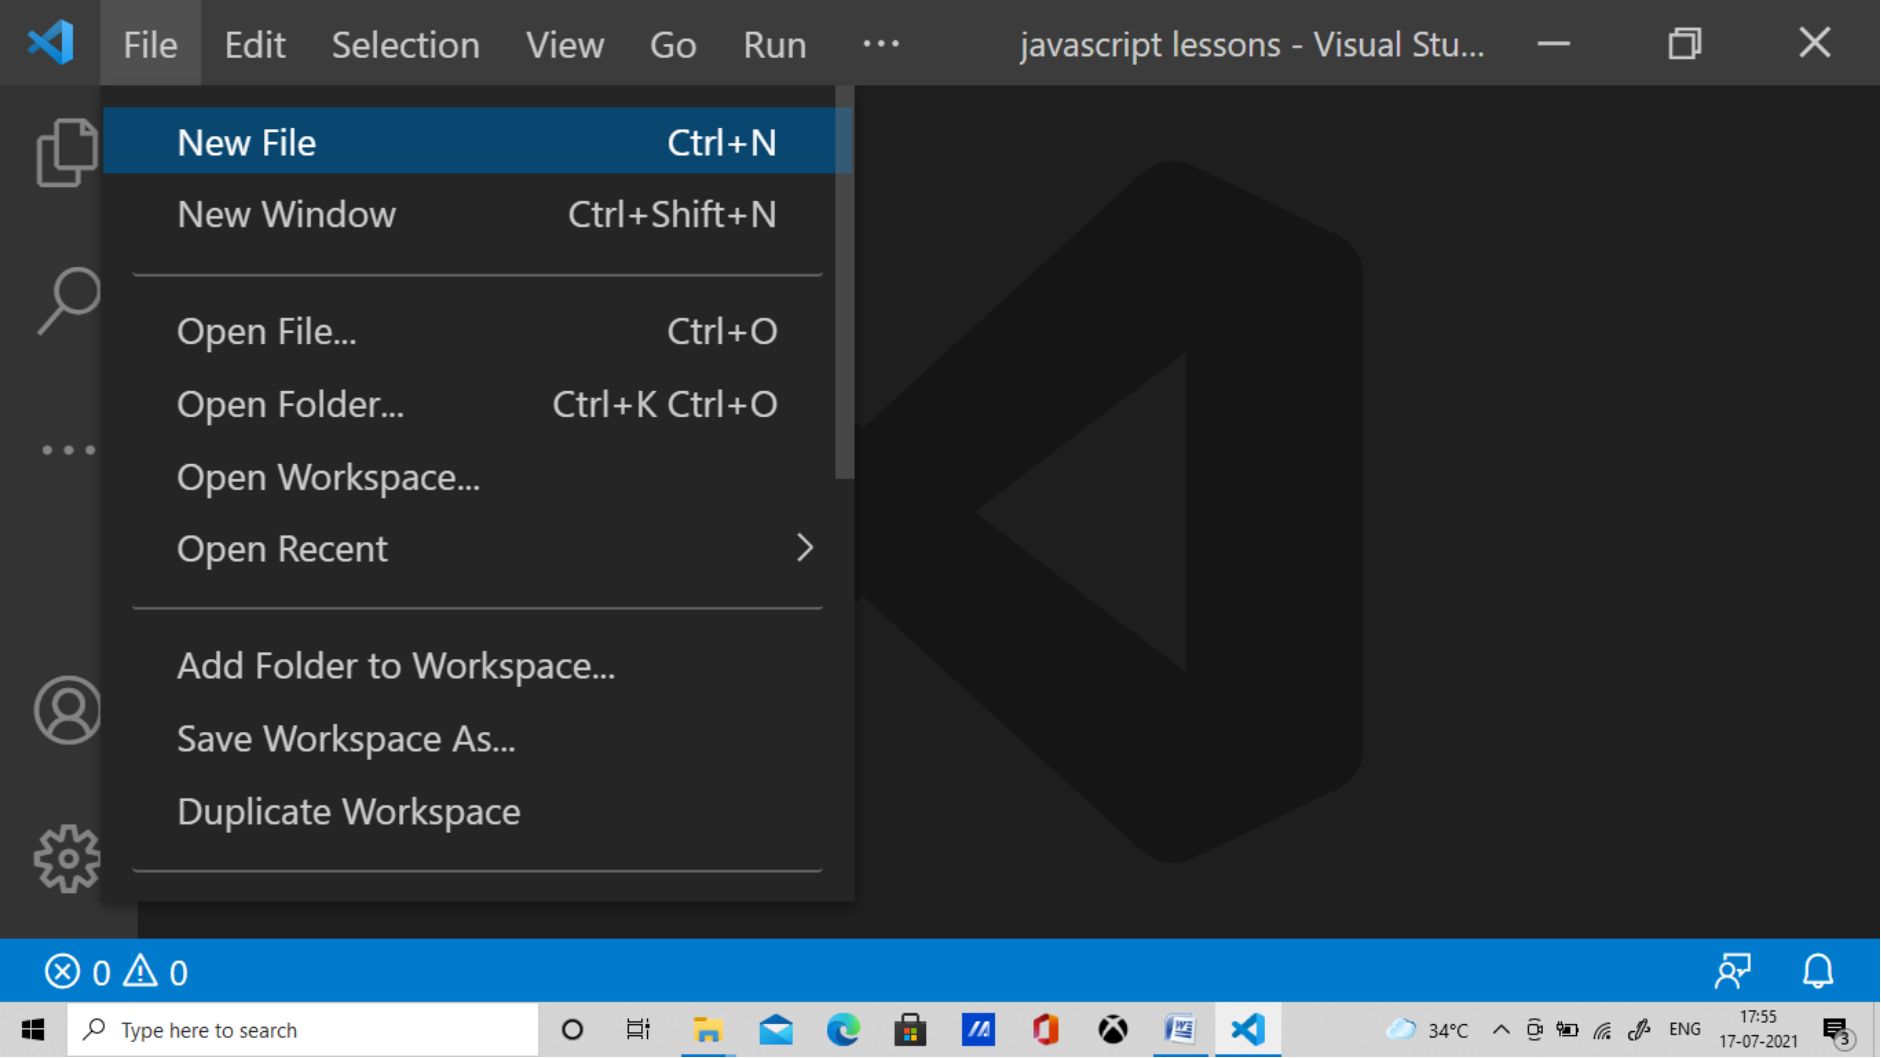
Task: Switch to Word on the taskbar
Action: tap(1180, 1029)
